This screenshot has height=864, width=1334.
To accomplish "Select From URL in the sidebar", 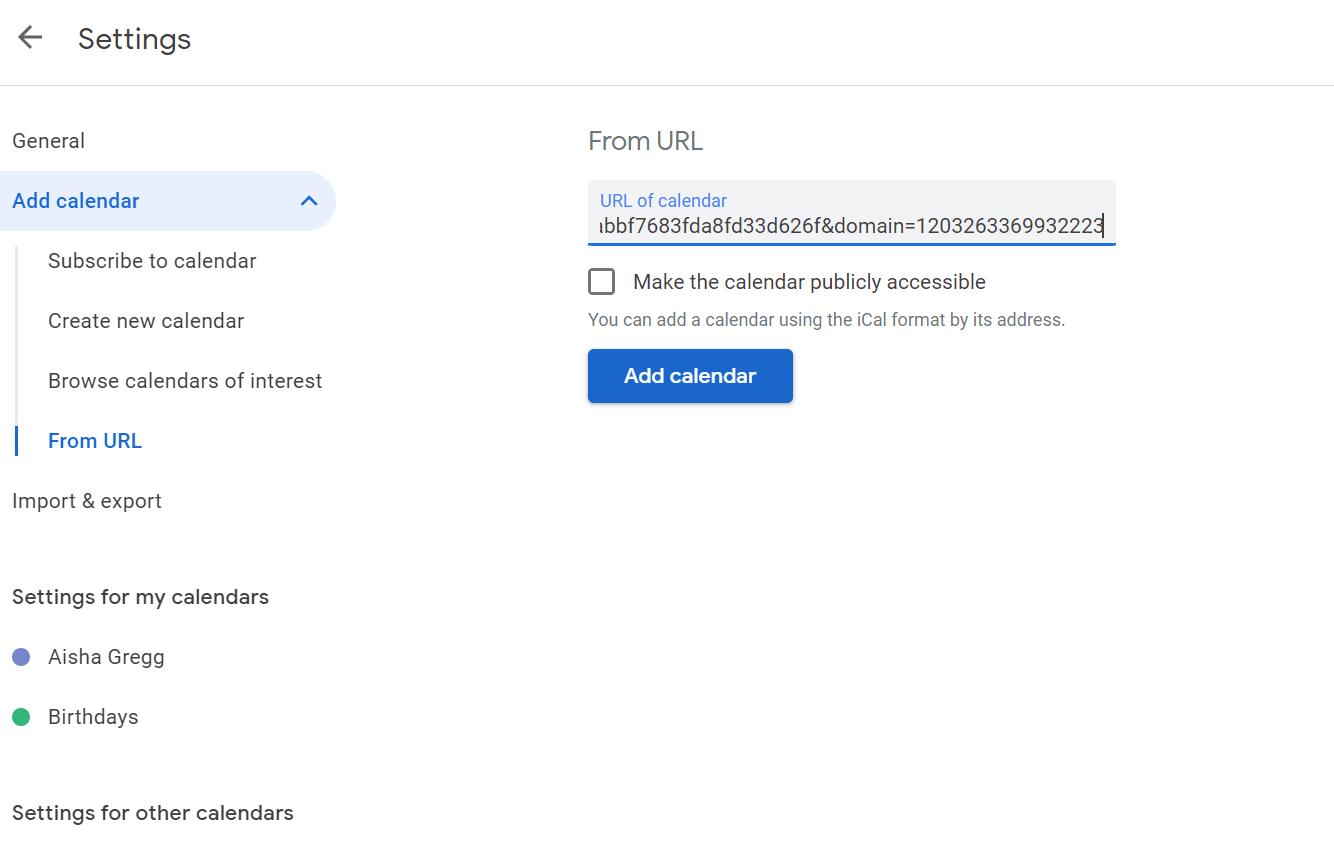I will click(95, 441).
